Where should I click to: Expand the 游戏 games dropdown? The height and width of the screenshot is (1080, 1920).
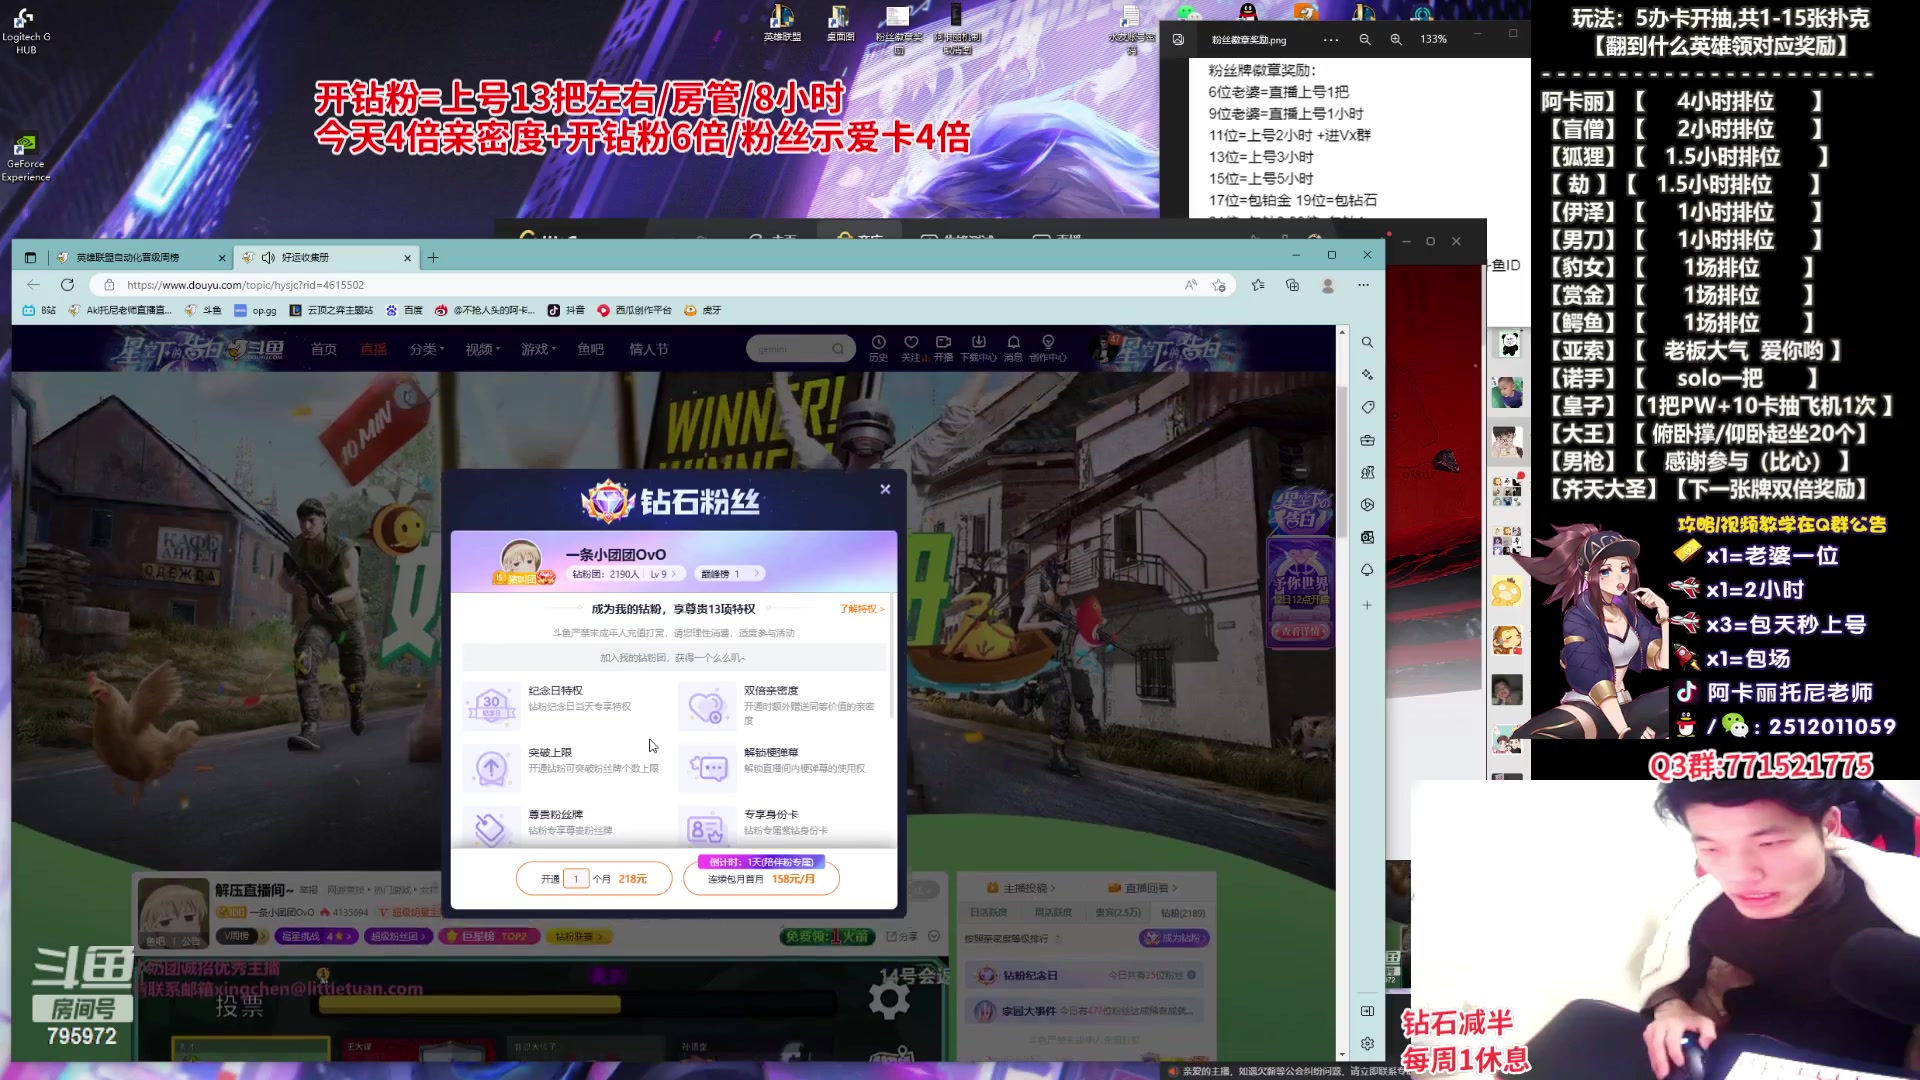538,349
